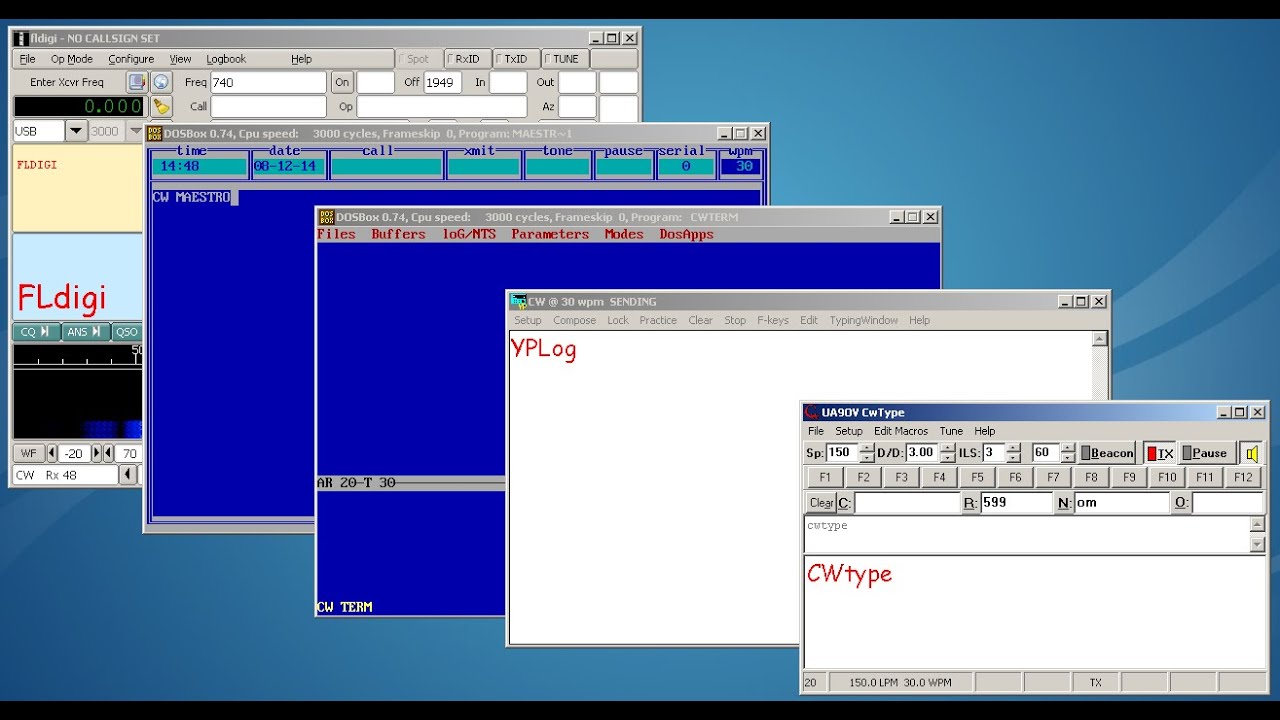Click scroll down arrow in CwType input box
The height and width of the screenshot is (720, 1280).
(x=1257, y=544)
